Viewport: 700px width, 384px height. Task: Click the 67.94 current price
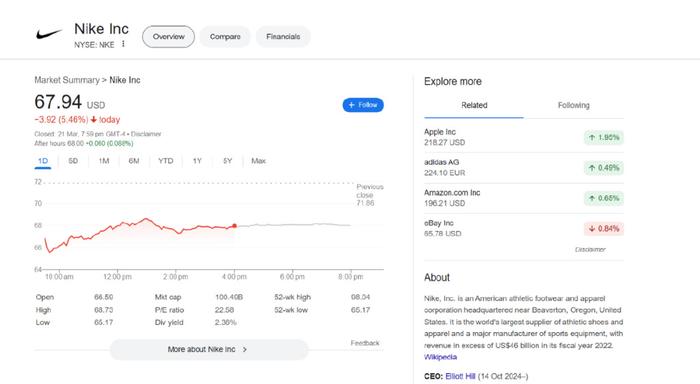tap(58, 102)
